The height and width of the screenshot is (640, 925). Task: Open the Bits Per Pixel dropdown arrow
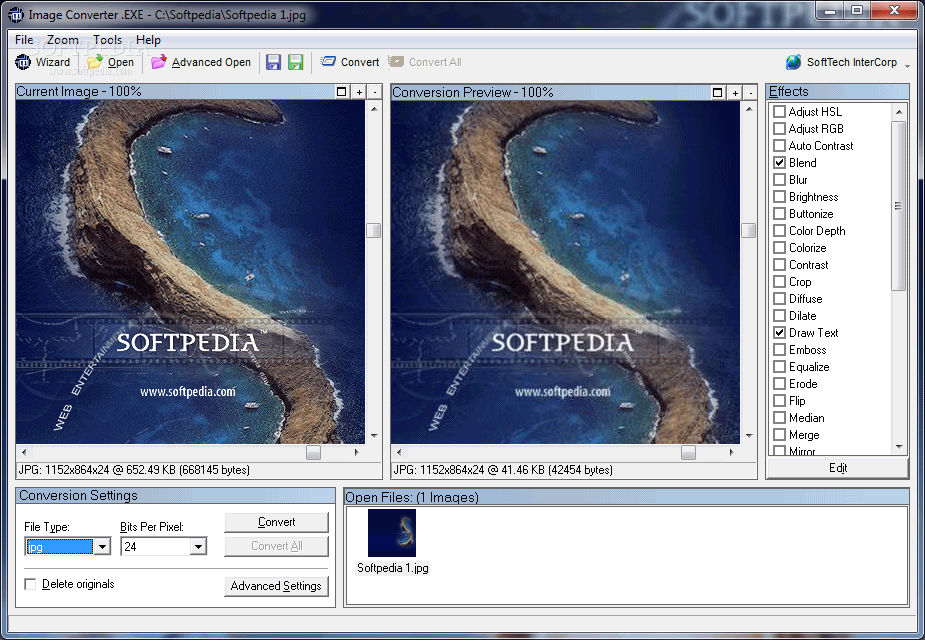point(198,547)
